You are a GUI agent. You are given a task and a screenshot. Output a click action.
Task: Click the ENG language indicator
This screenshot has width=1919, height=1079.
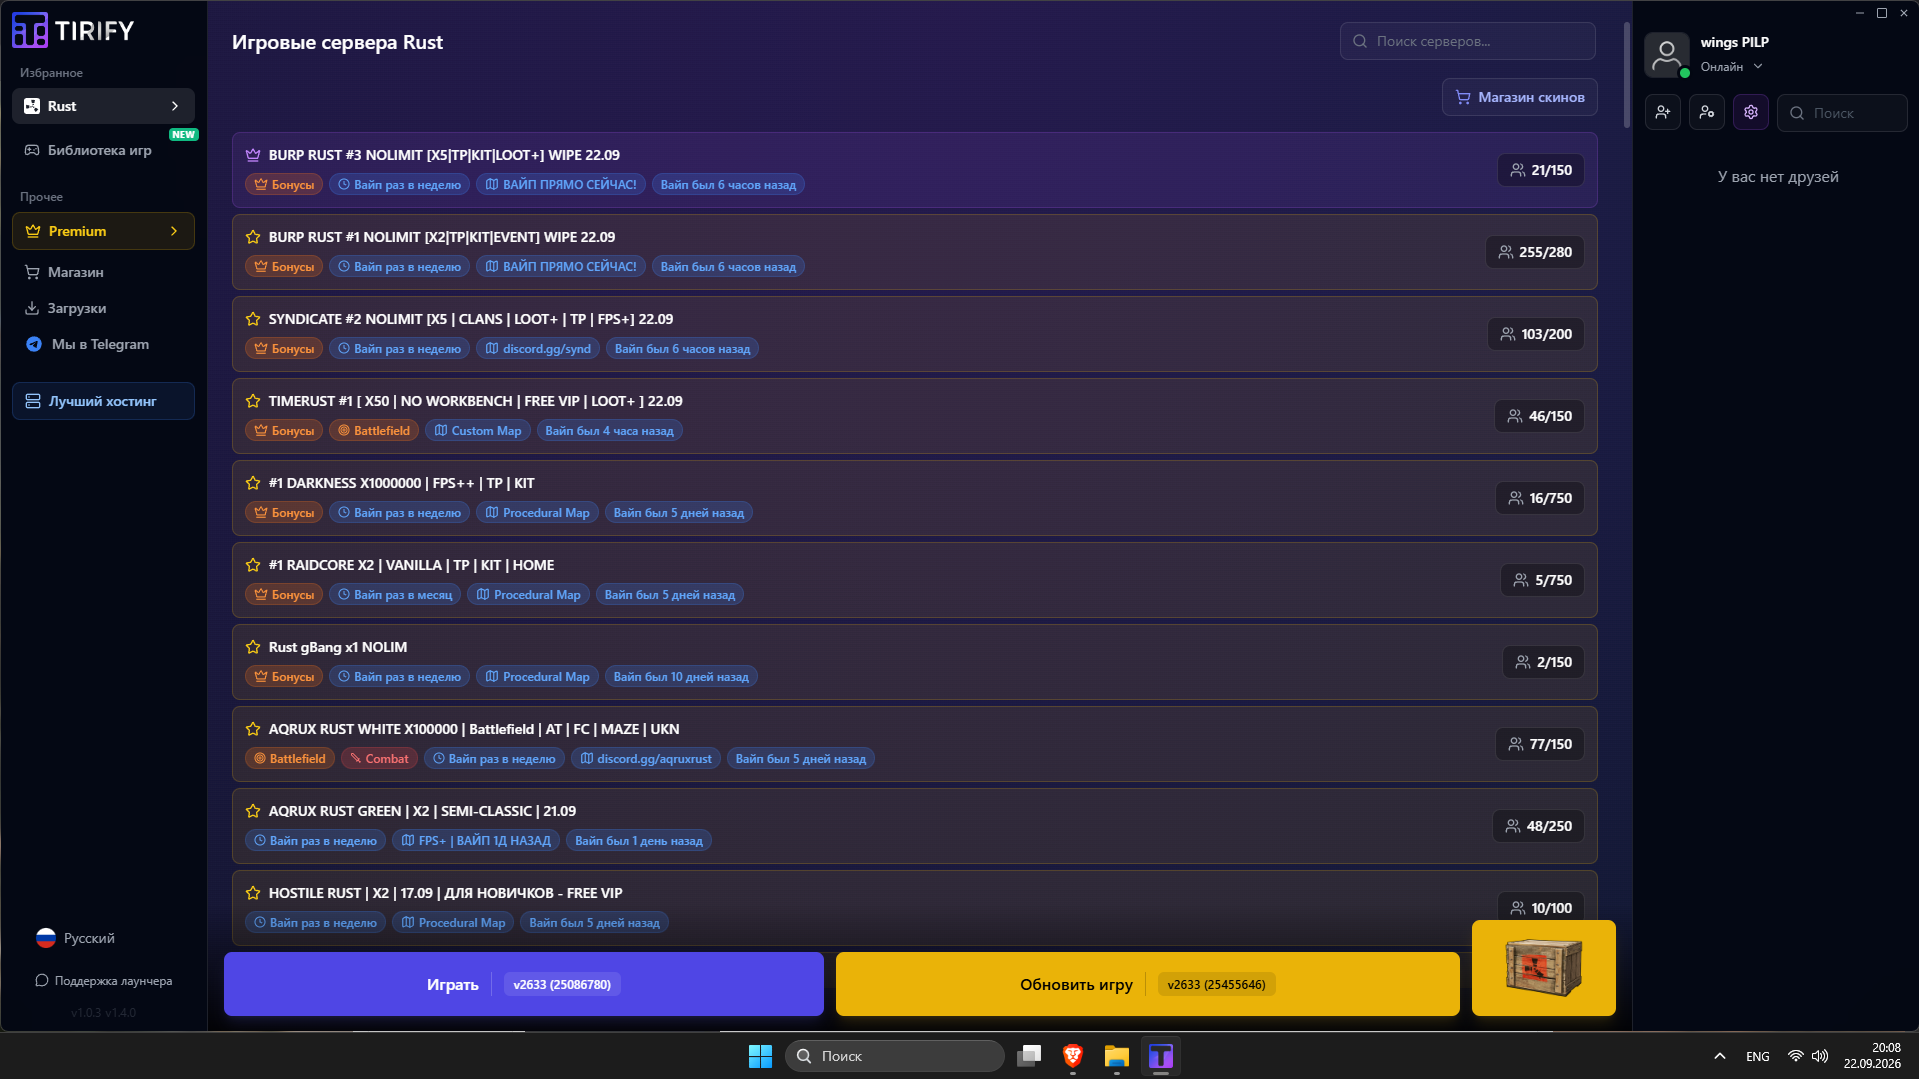click(1758, 1057)
